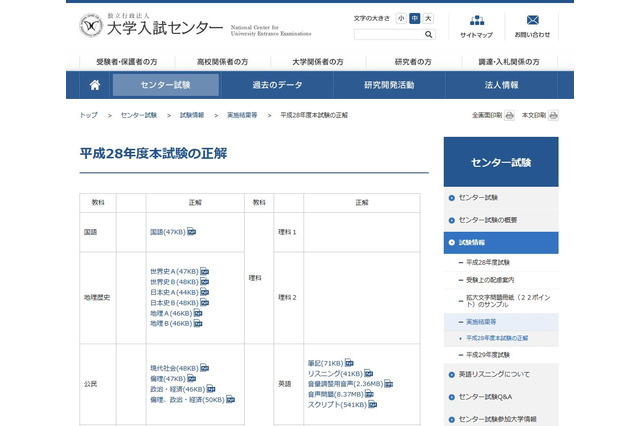Collapse highlighted 試験情報 sidebar section
The image size is (640, 426).
(501, 242)
